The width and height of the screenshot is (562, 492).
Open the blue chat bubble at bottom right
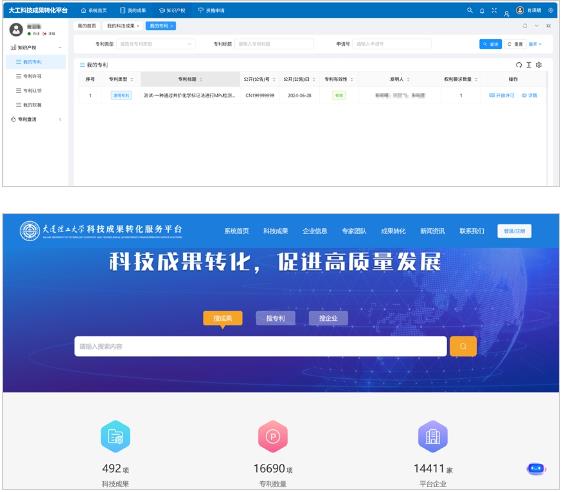[x=536, y=468]
